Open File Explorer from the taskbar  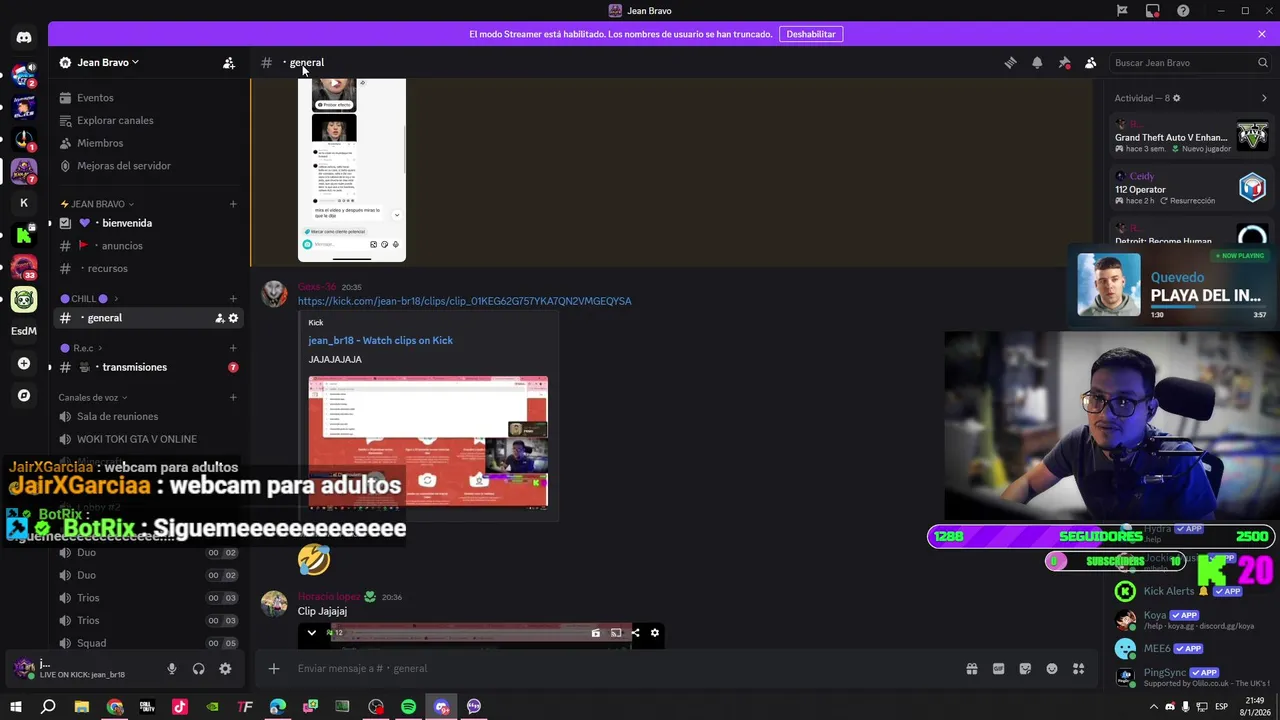point(82,707)
